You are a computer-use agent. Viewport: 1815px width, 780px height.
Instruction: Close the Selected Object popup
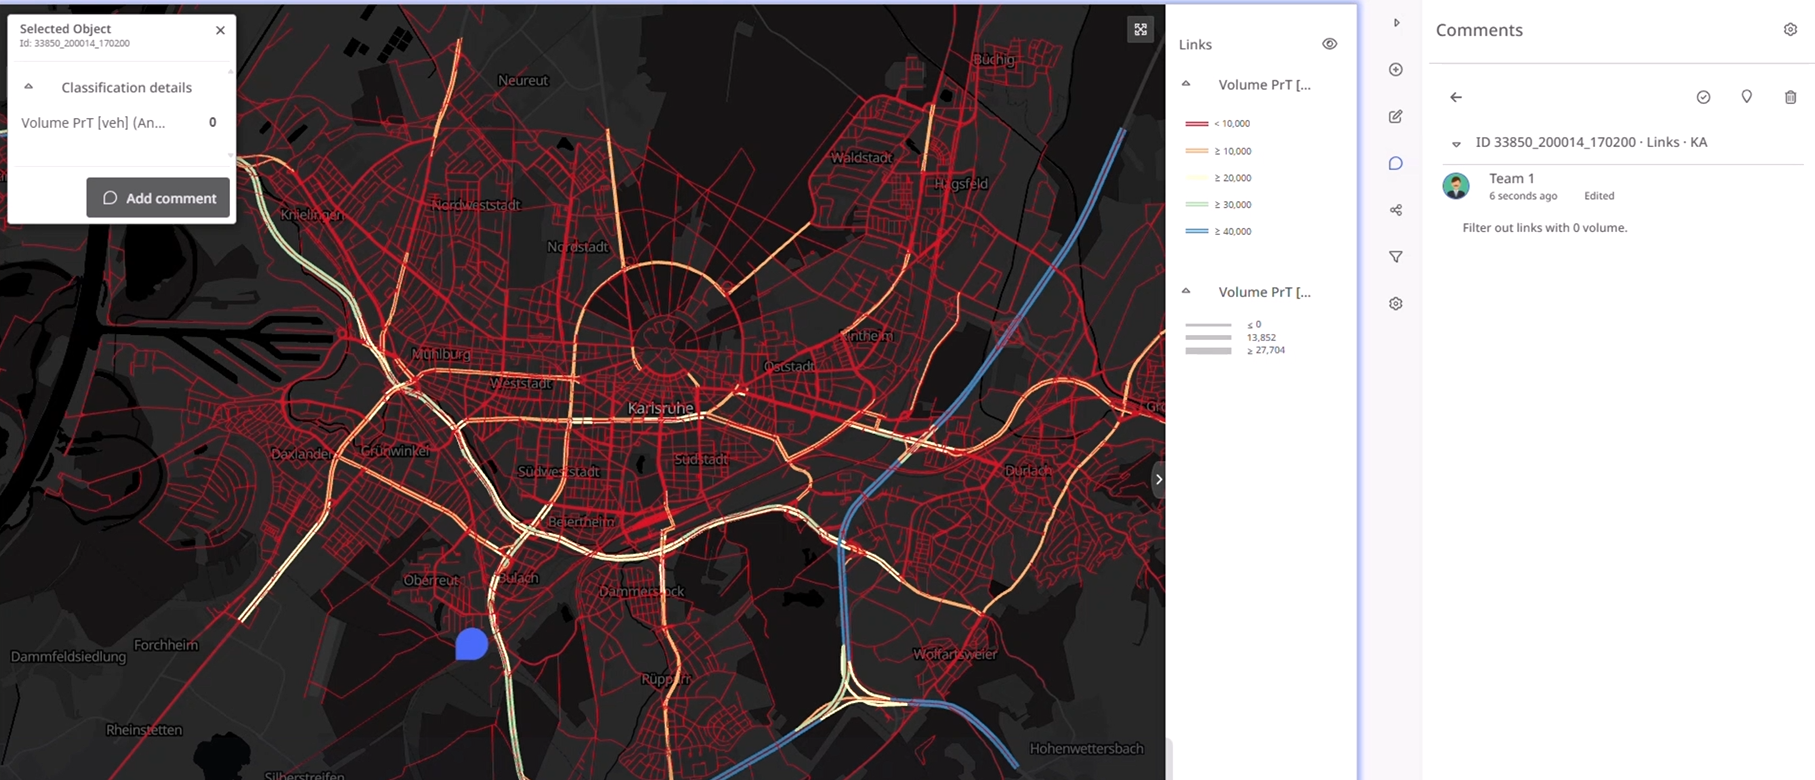tap(220, 30)
